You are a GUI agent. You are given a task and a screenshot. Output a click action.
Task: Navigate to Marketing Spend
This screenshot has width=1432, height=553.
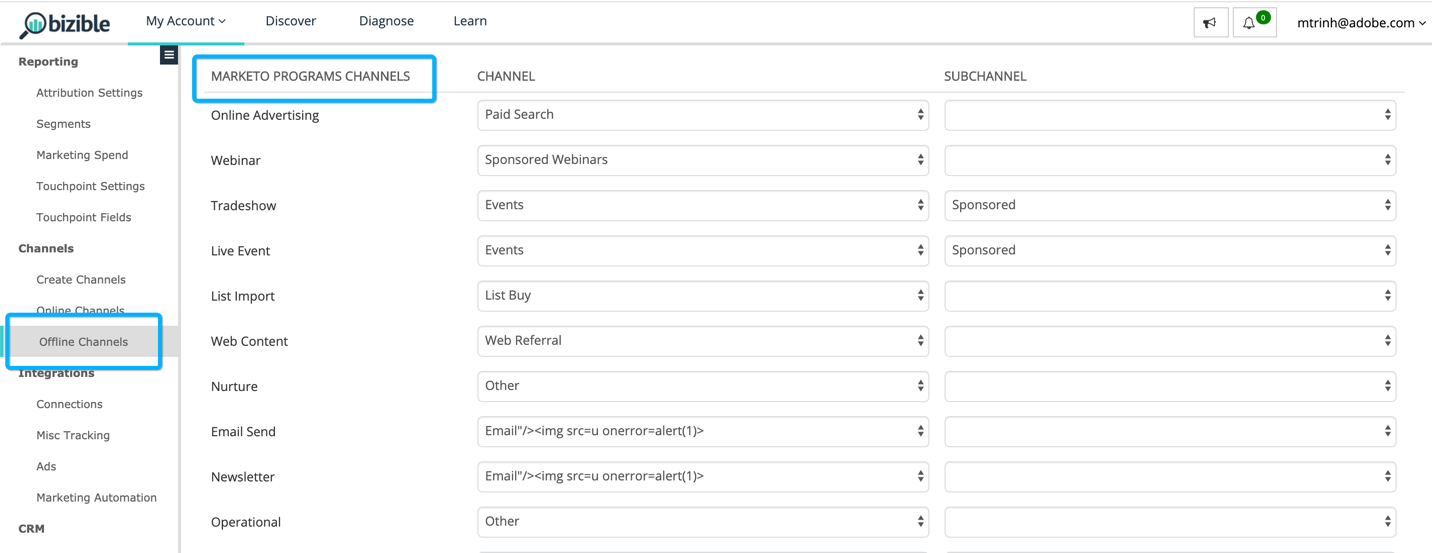pos(82,155)
